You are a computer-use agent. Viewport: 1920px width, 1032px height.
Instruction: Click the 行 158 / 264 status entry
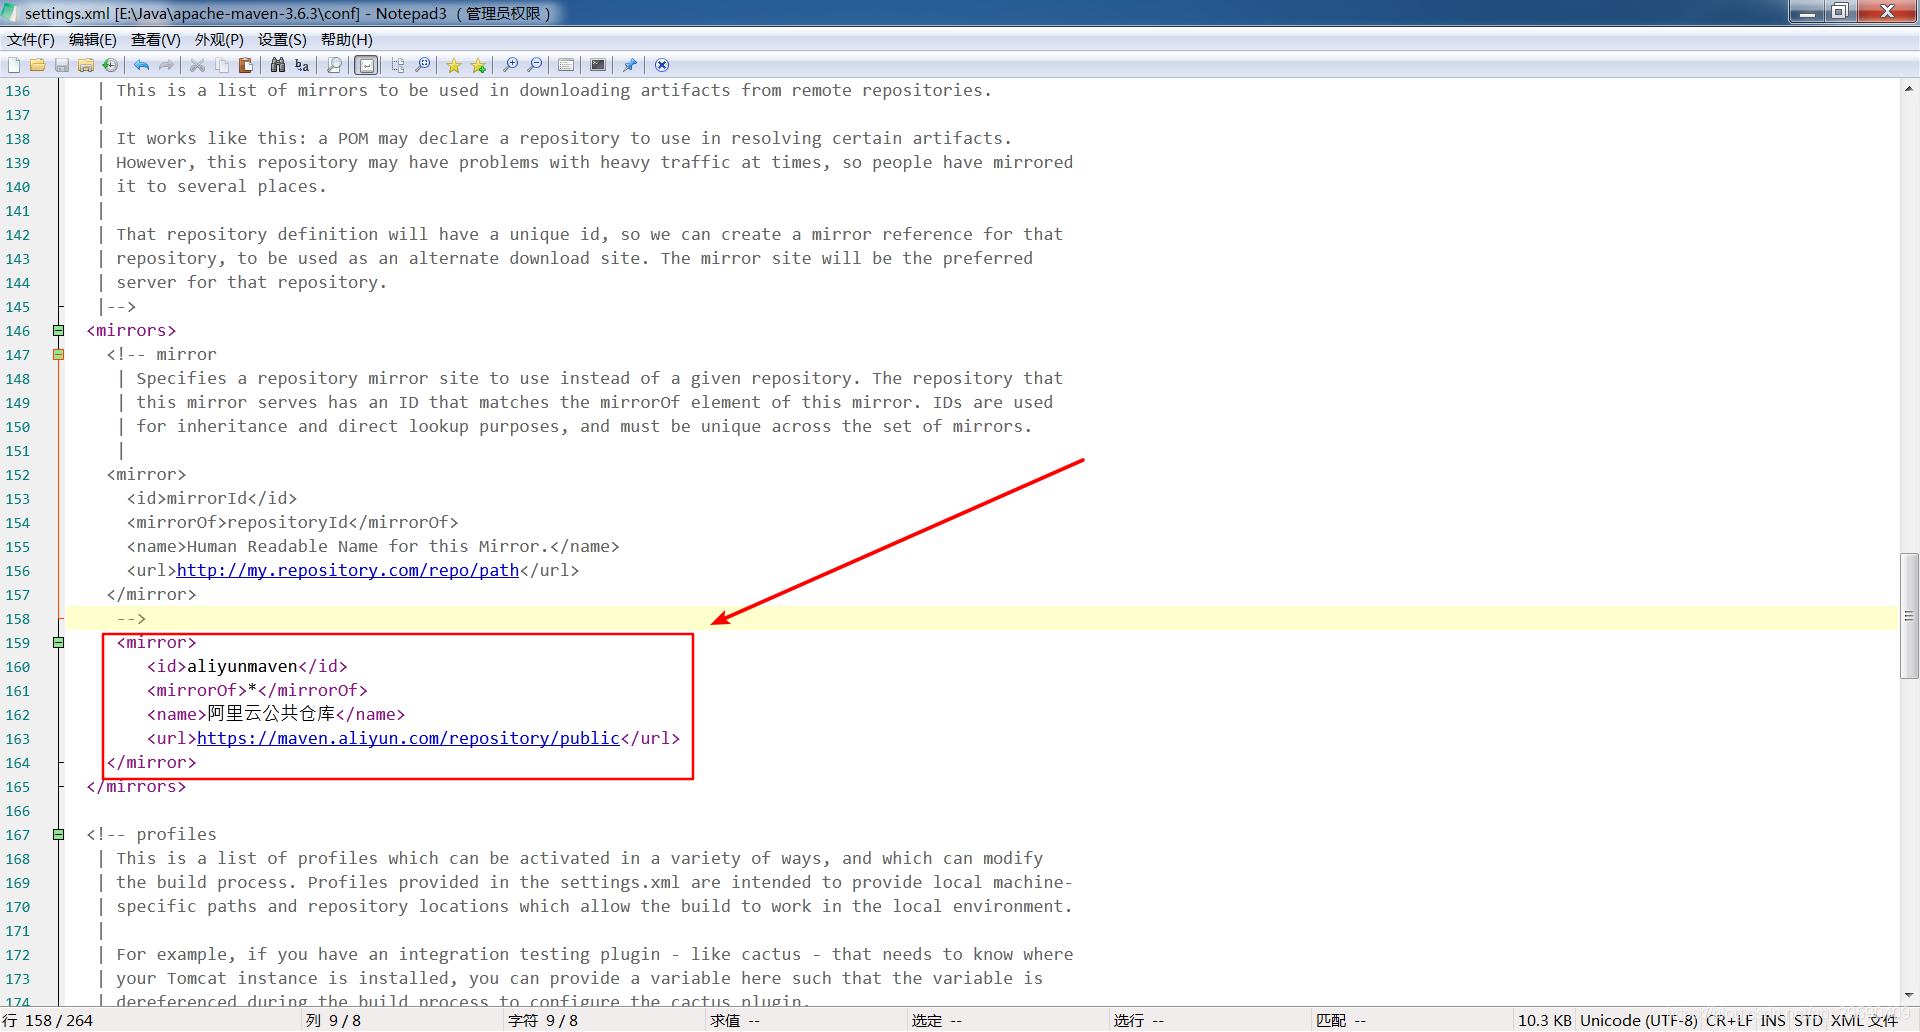click(x=49, y=1021)
